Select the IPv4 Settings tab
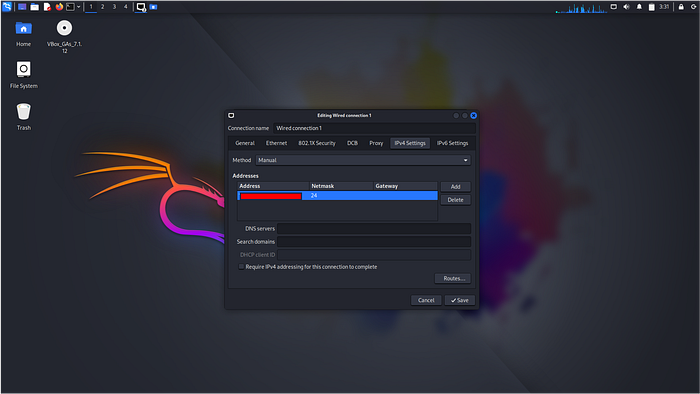700x394 pixels. coord(410,143)
